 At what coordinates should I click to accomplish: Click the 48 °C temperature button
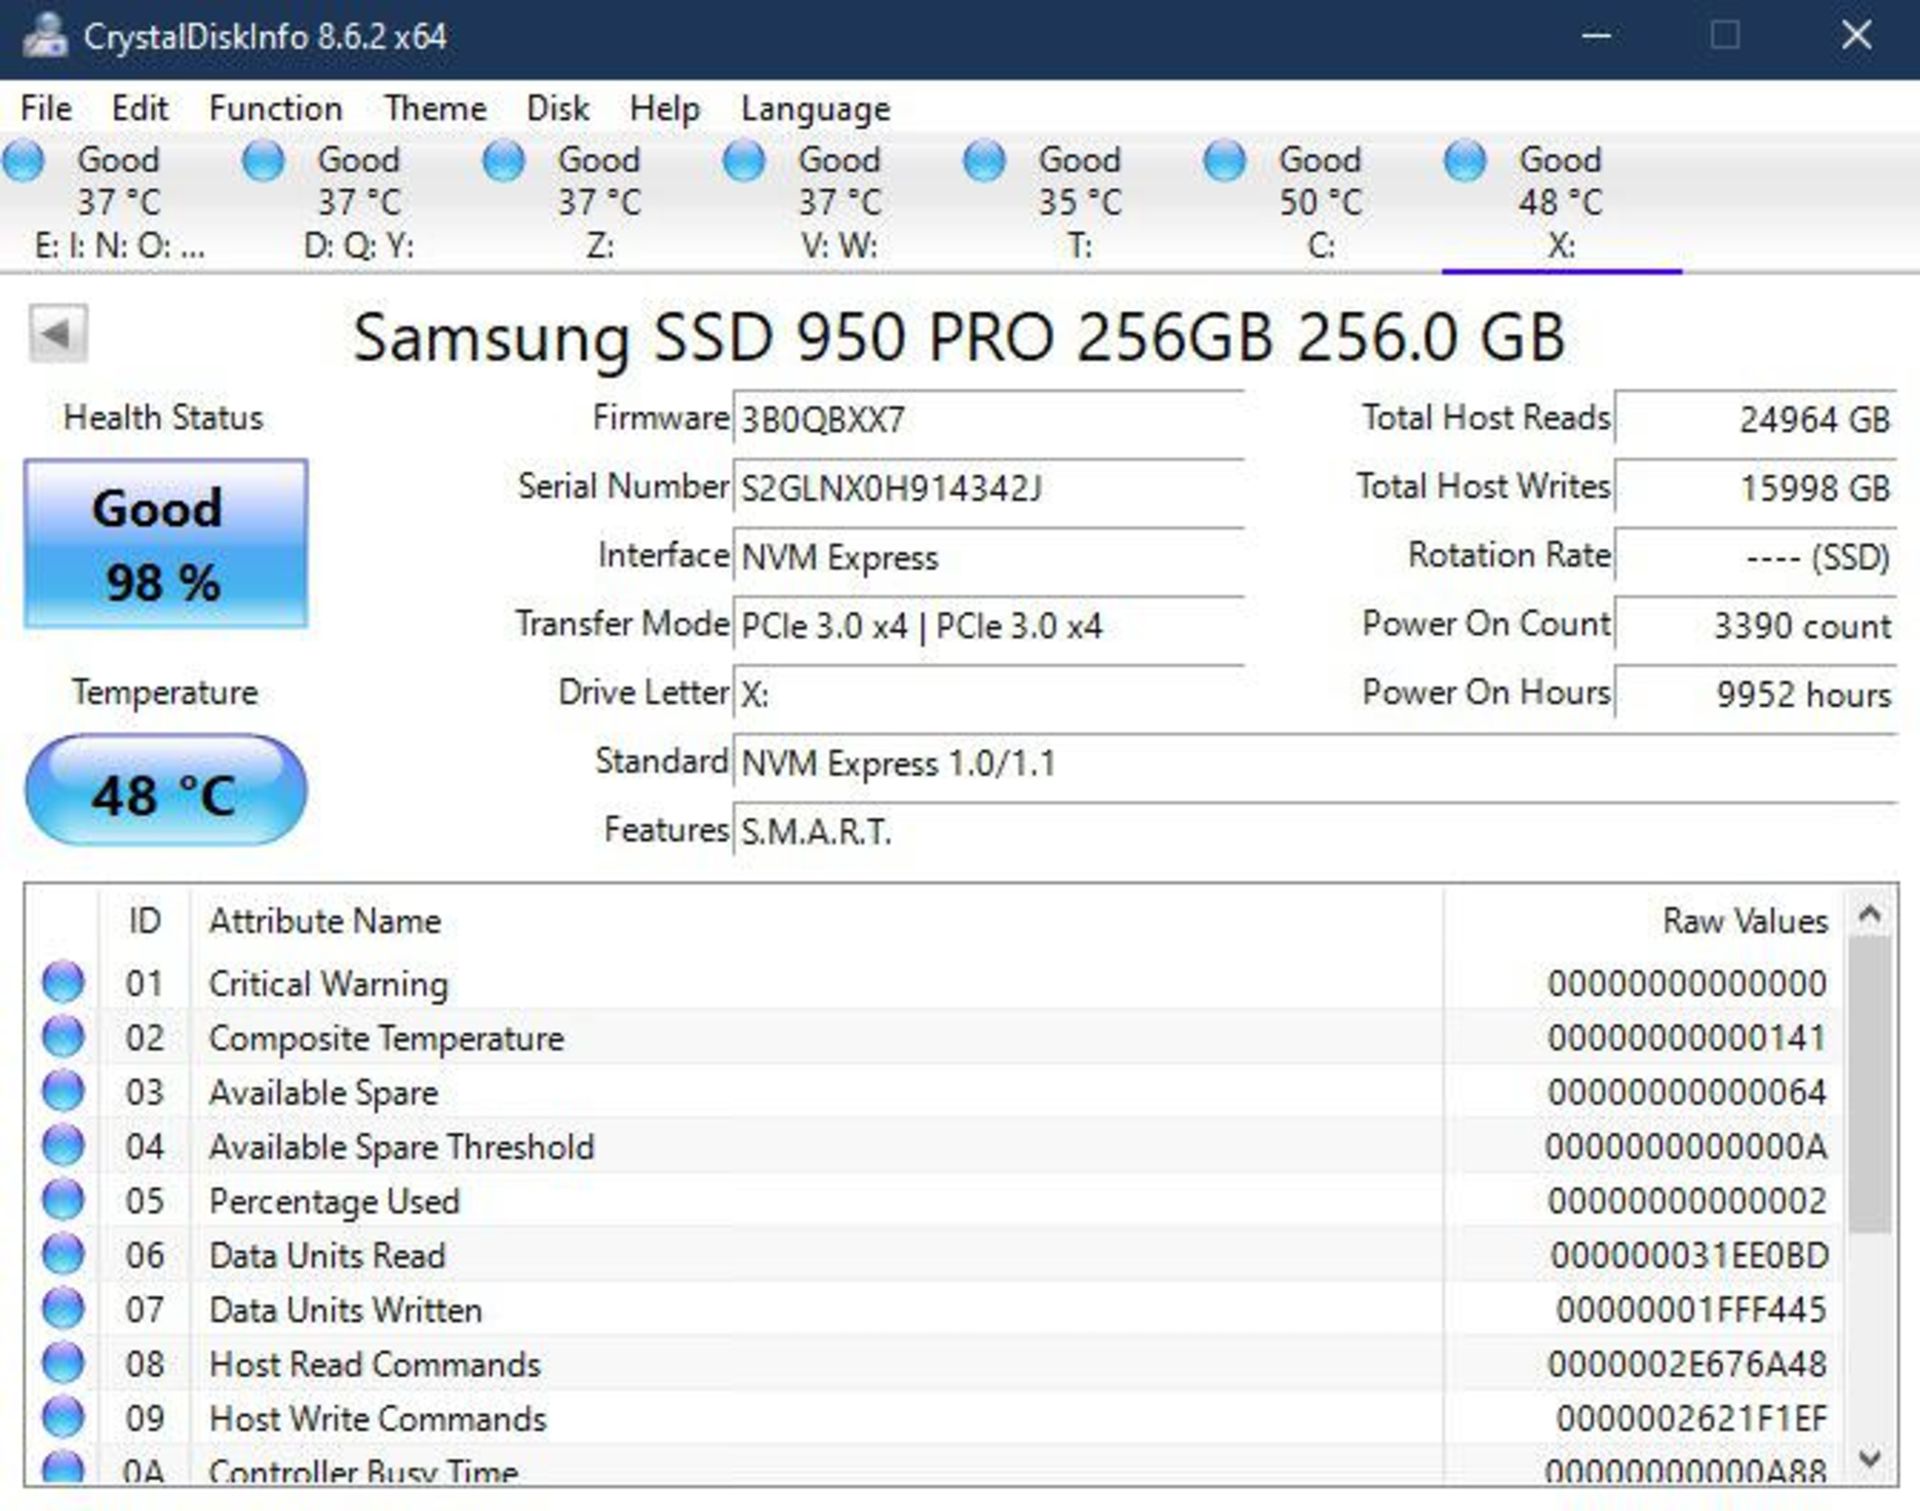[166, 790]
